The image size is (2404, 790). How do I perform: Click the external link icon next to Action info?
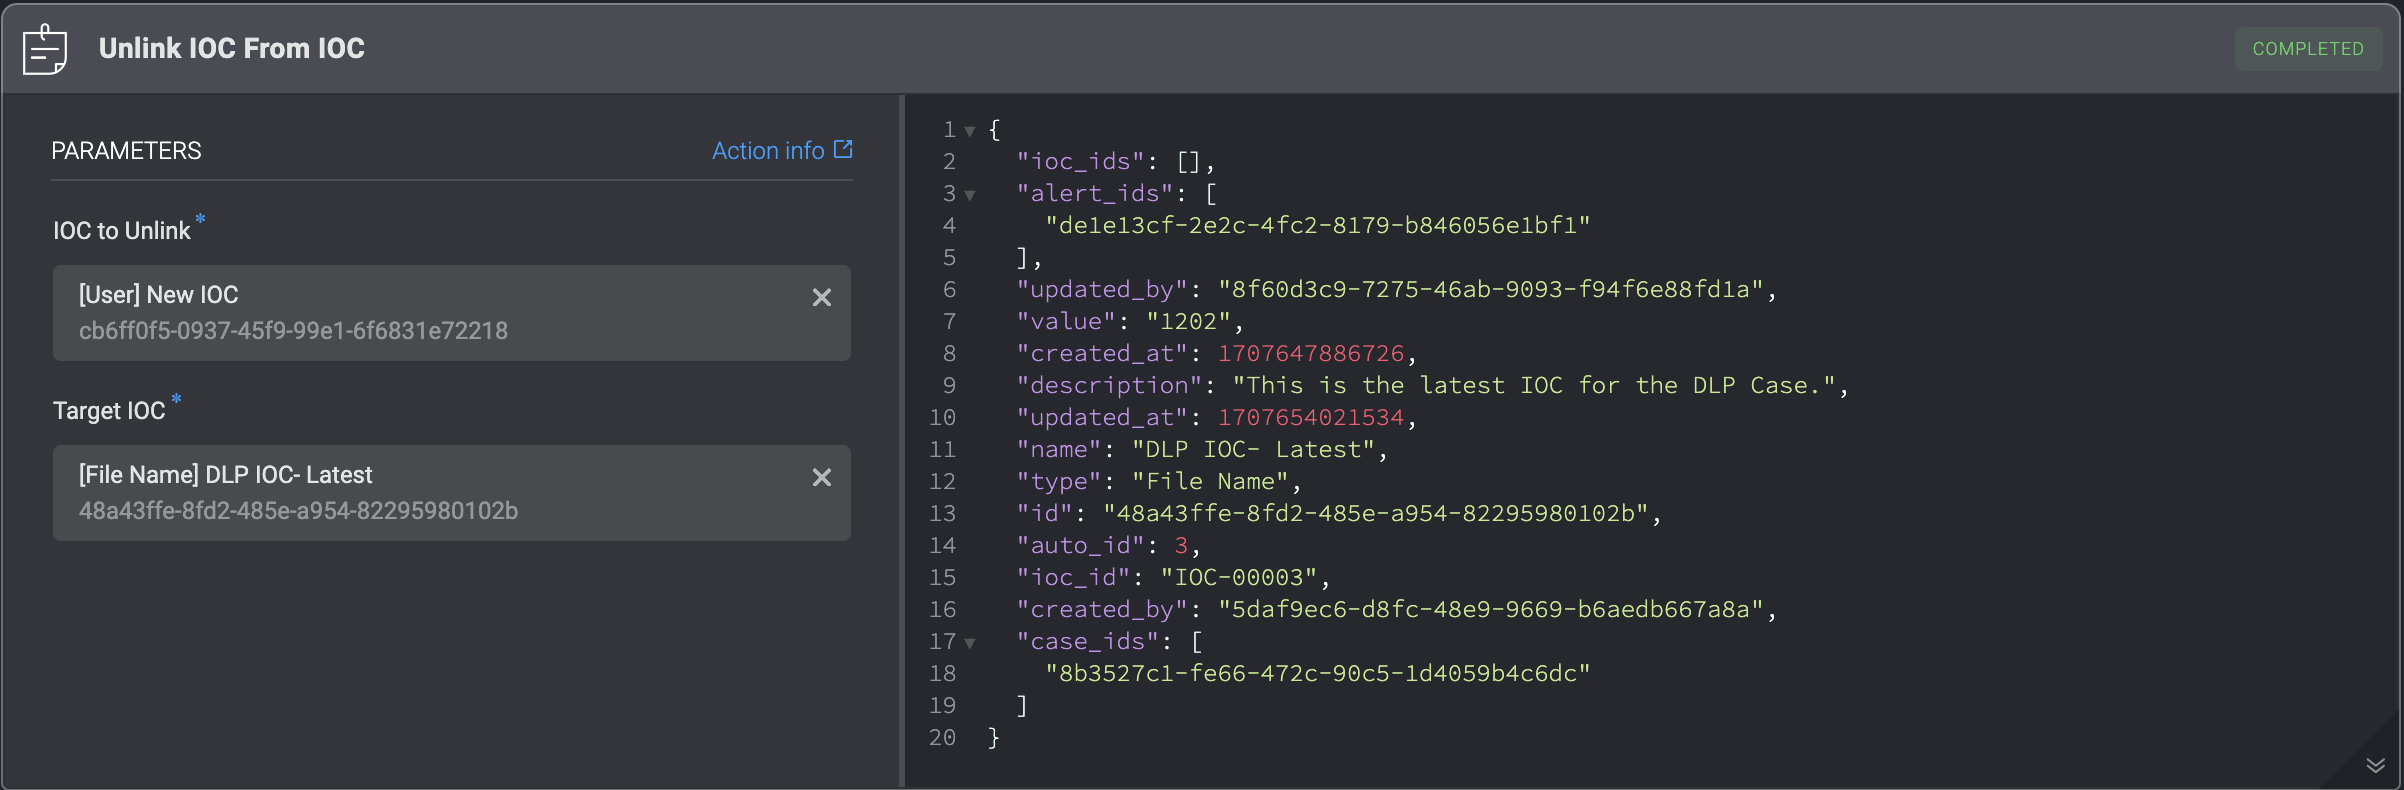pyautogui.click(x=843, y=149)
